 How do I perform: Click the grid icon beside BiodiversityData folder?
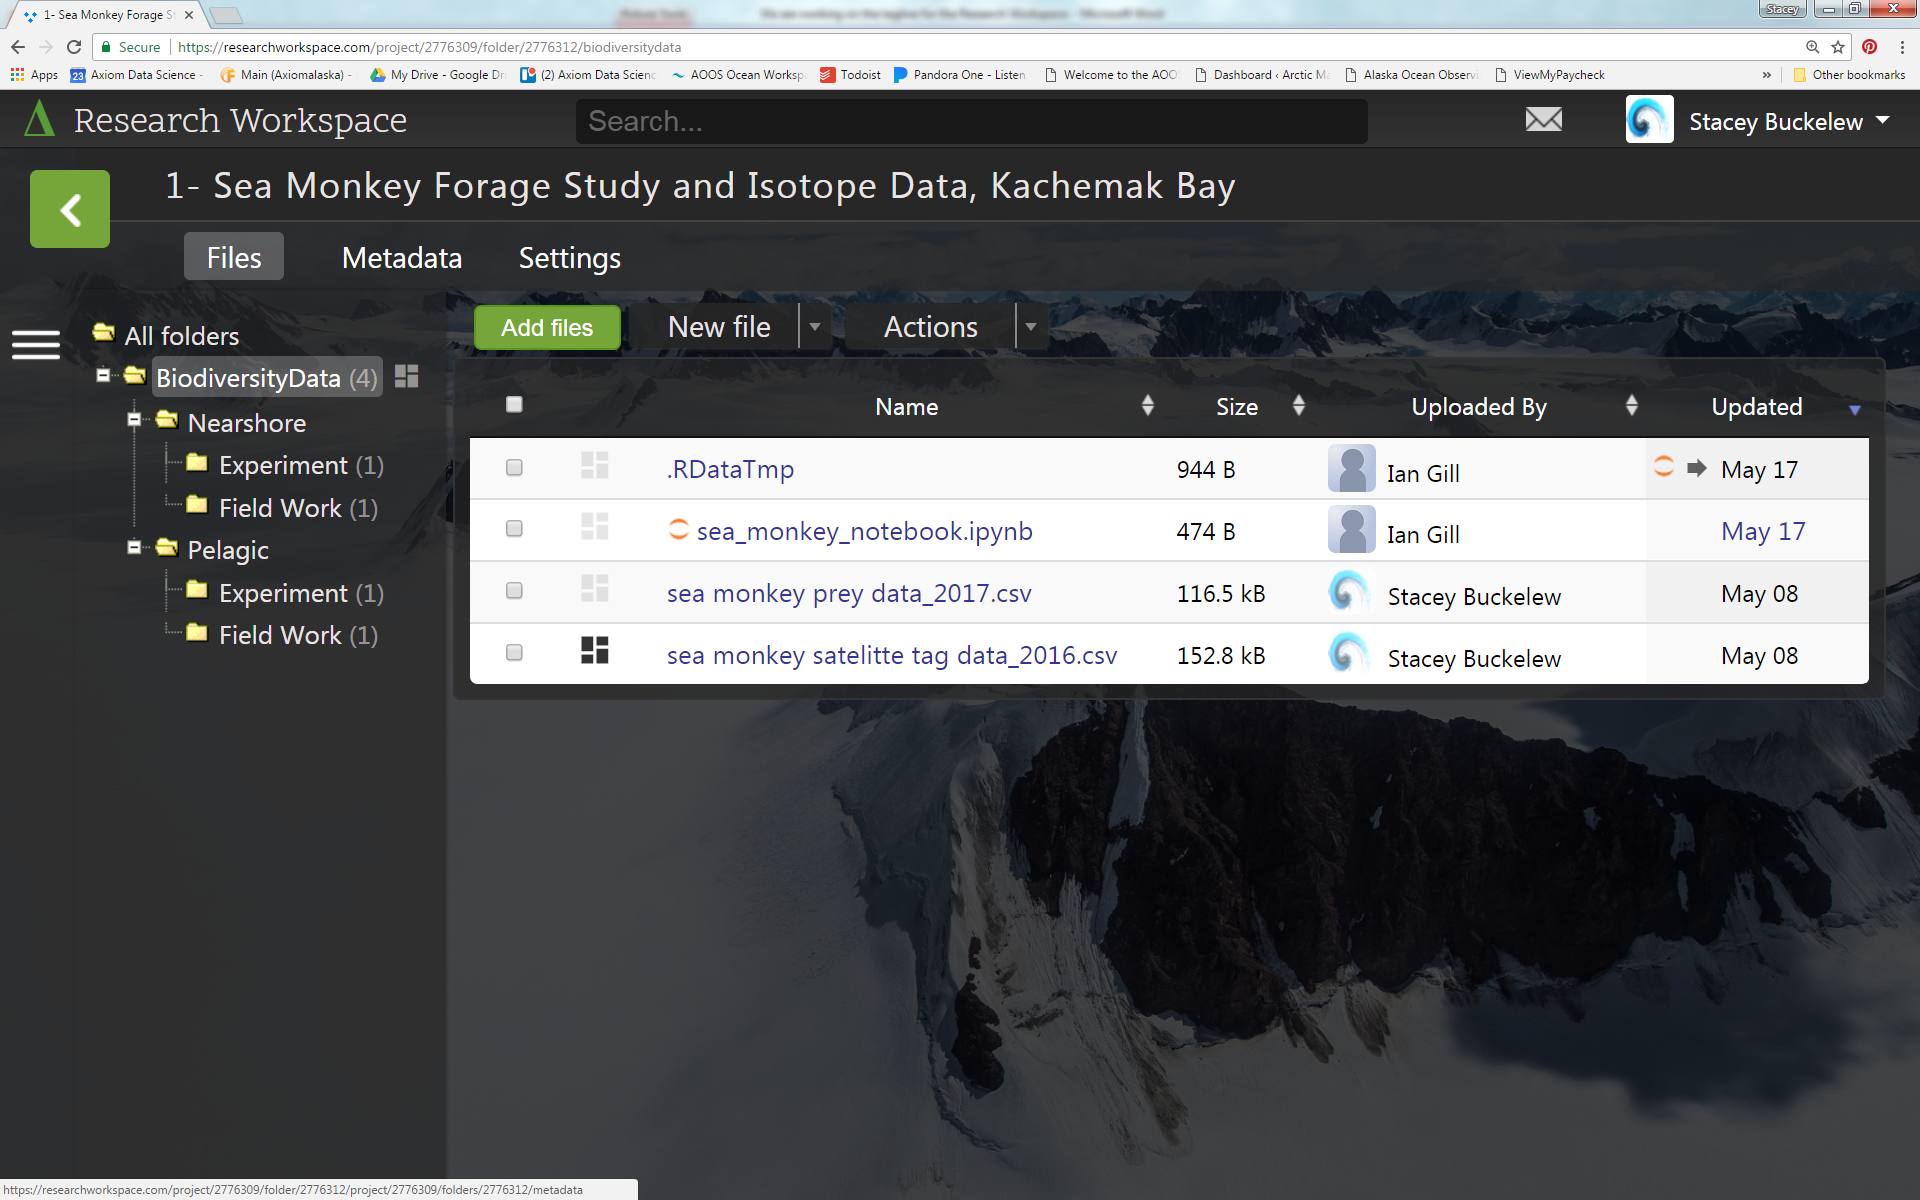tap(406, 377)
